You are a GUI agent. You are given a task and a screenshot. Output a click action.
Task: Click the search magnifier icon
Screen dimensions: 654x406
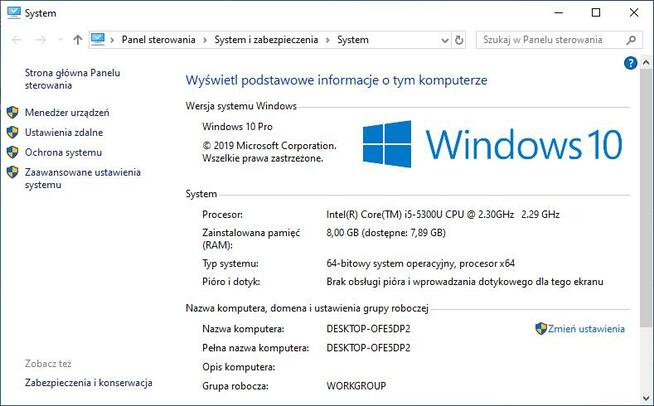[x=631, y=40]
